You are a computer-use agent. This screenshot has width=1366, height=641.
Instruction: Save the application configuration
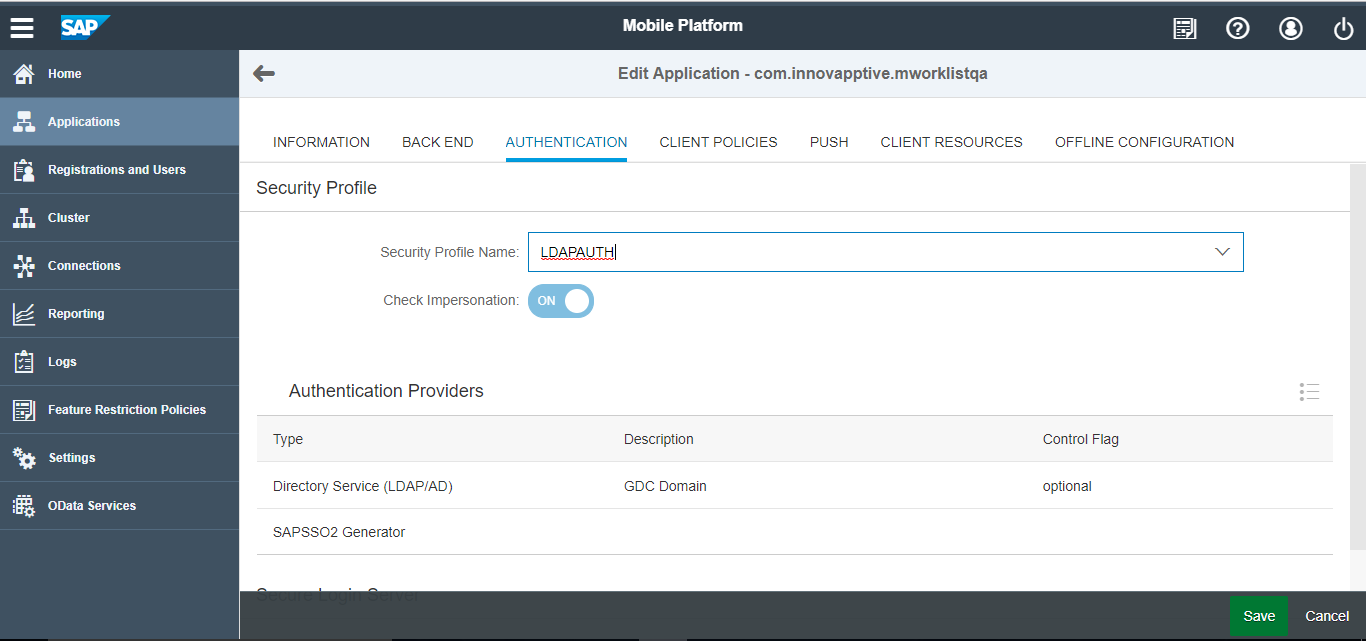1259,615
